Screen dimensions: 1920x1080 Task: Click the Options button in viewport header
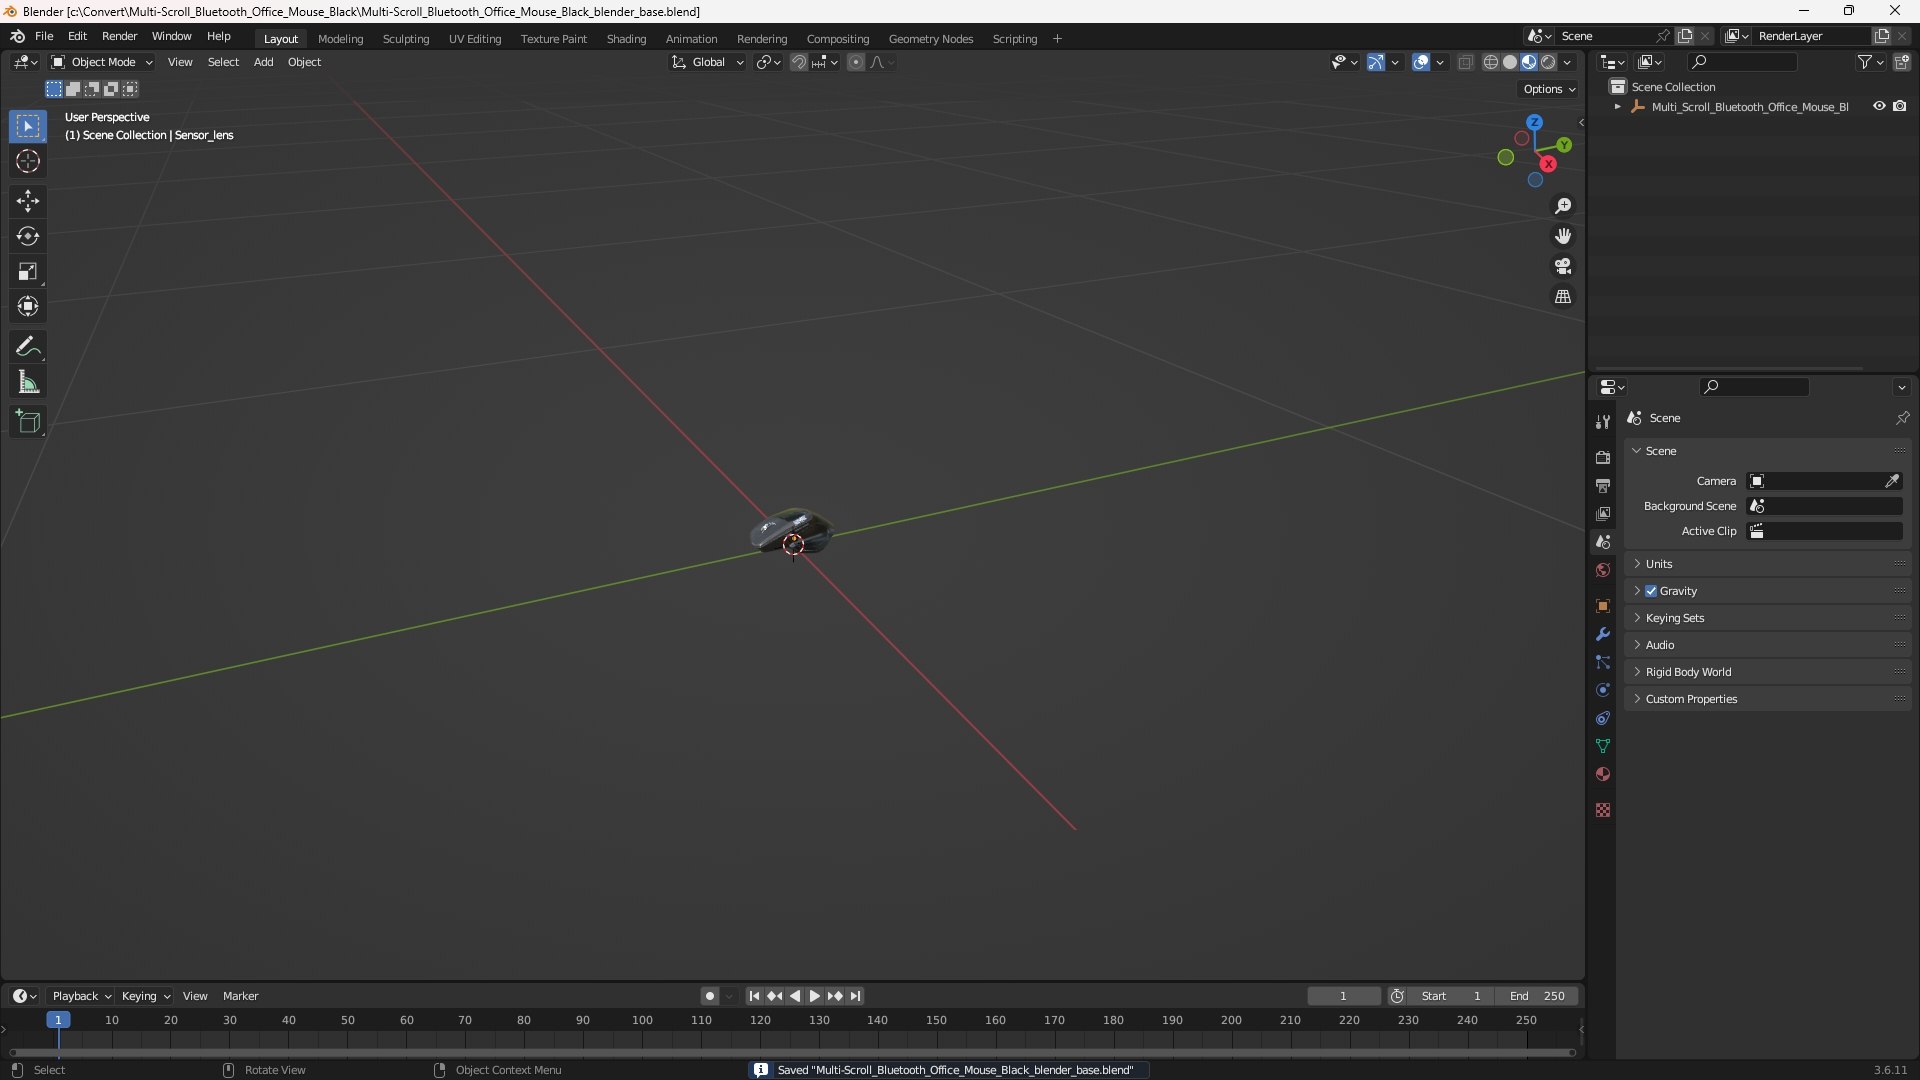tap(1548, 89)
